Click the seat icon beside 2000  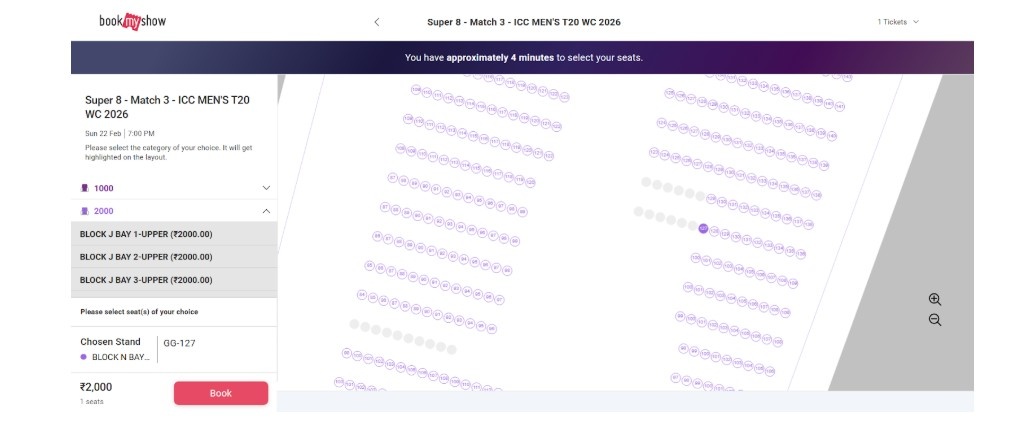85,211
